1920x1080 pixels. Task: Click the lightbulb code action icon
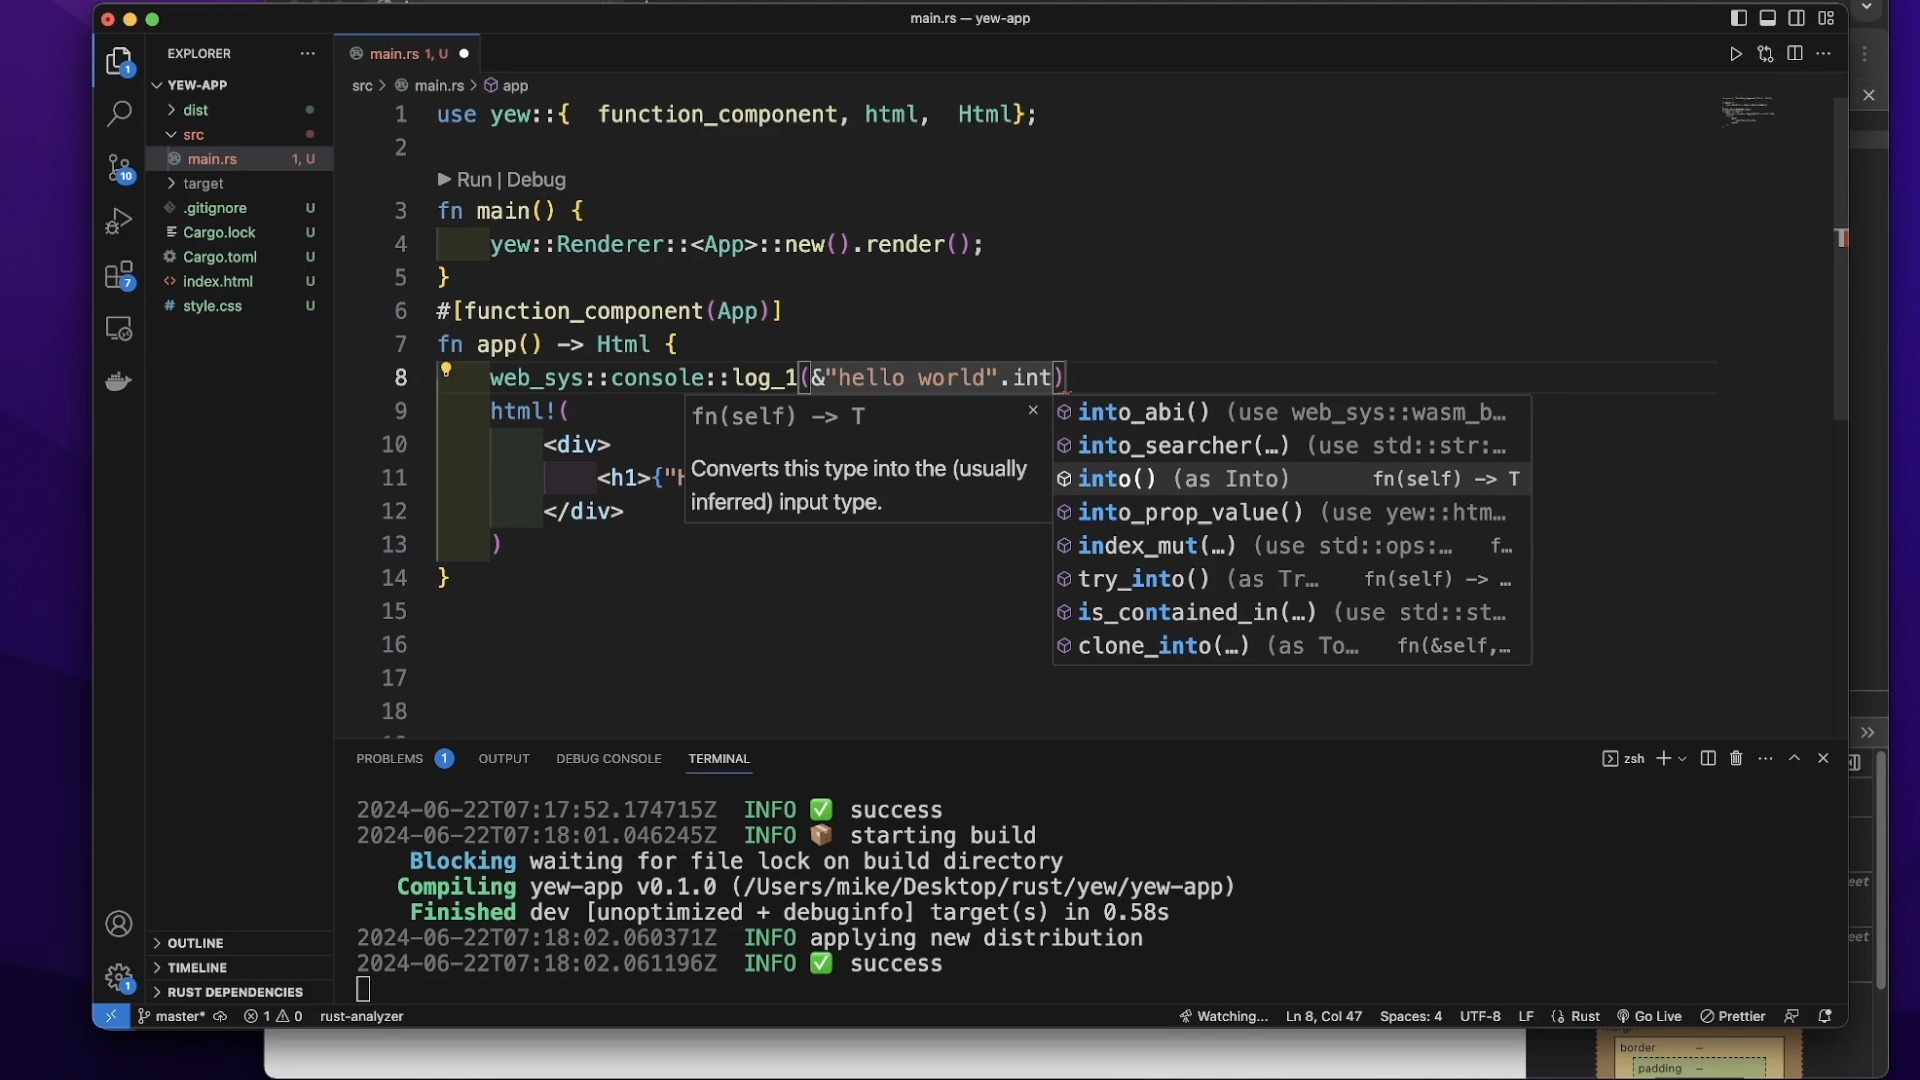(x=446, y=370)
